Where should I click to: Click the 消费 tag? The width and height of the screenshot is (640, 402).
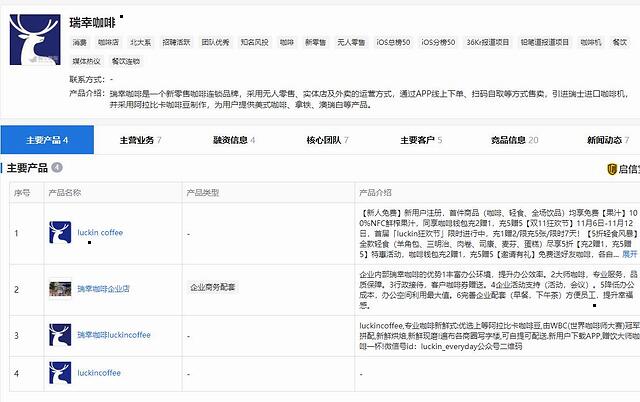[80, 42]
